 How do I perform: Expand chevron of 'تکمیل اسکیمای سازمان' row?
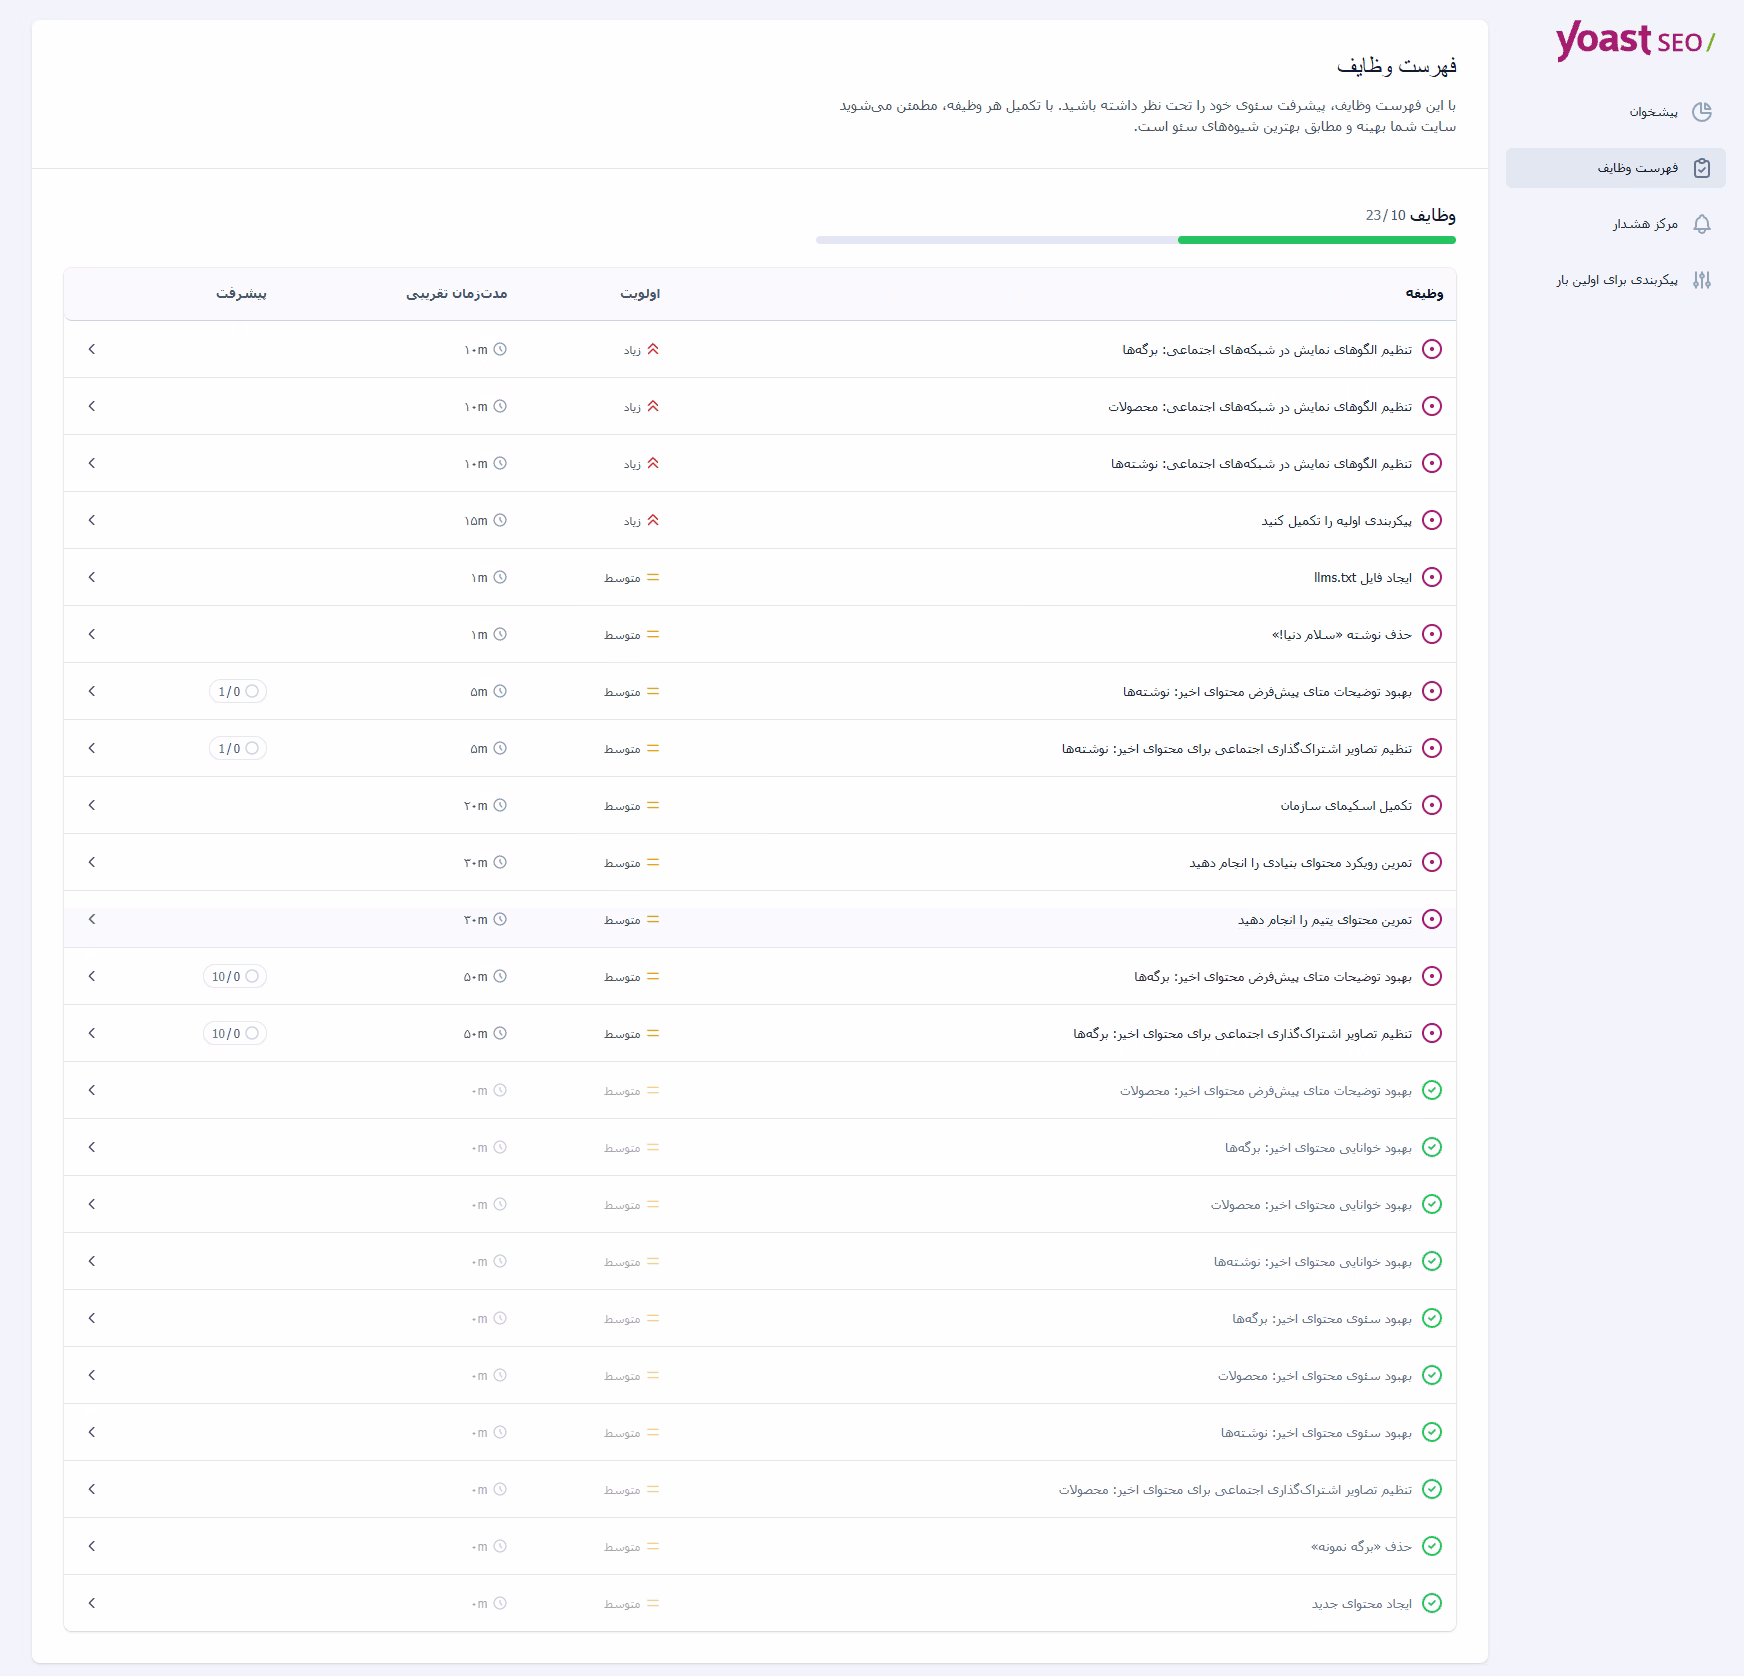point(92,805)
